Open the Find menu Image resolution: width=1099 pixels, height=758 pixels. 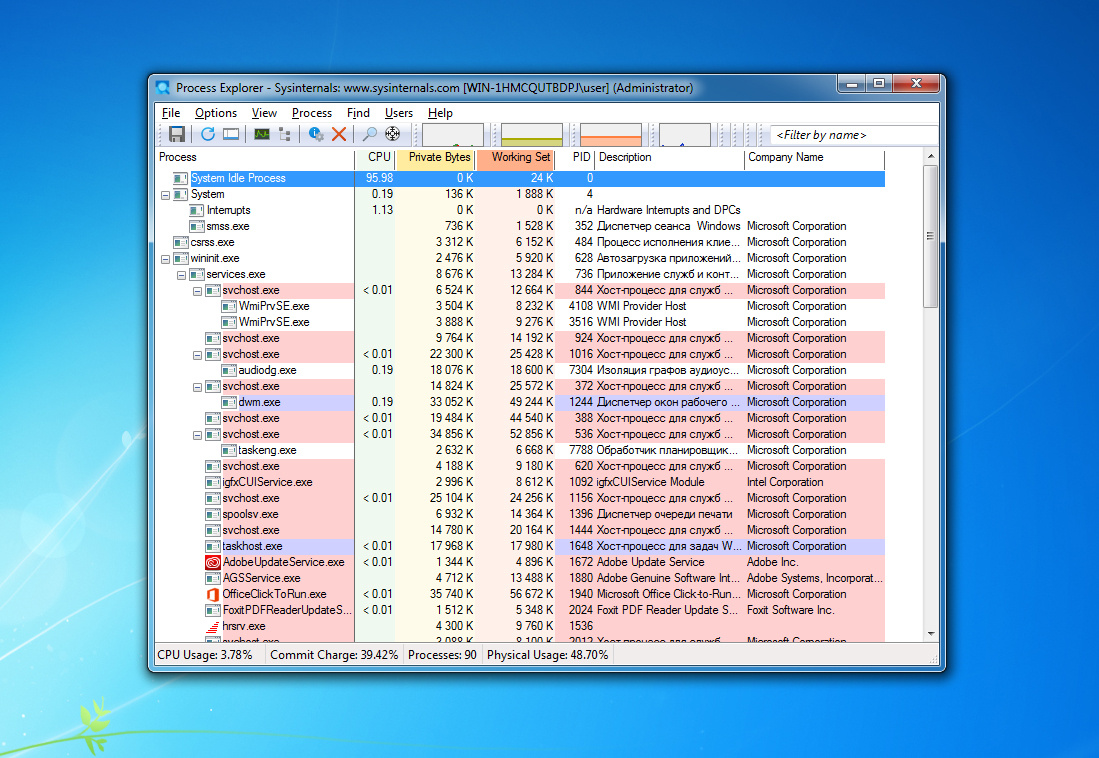[x=358, y=113]
